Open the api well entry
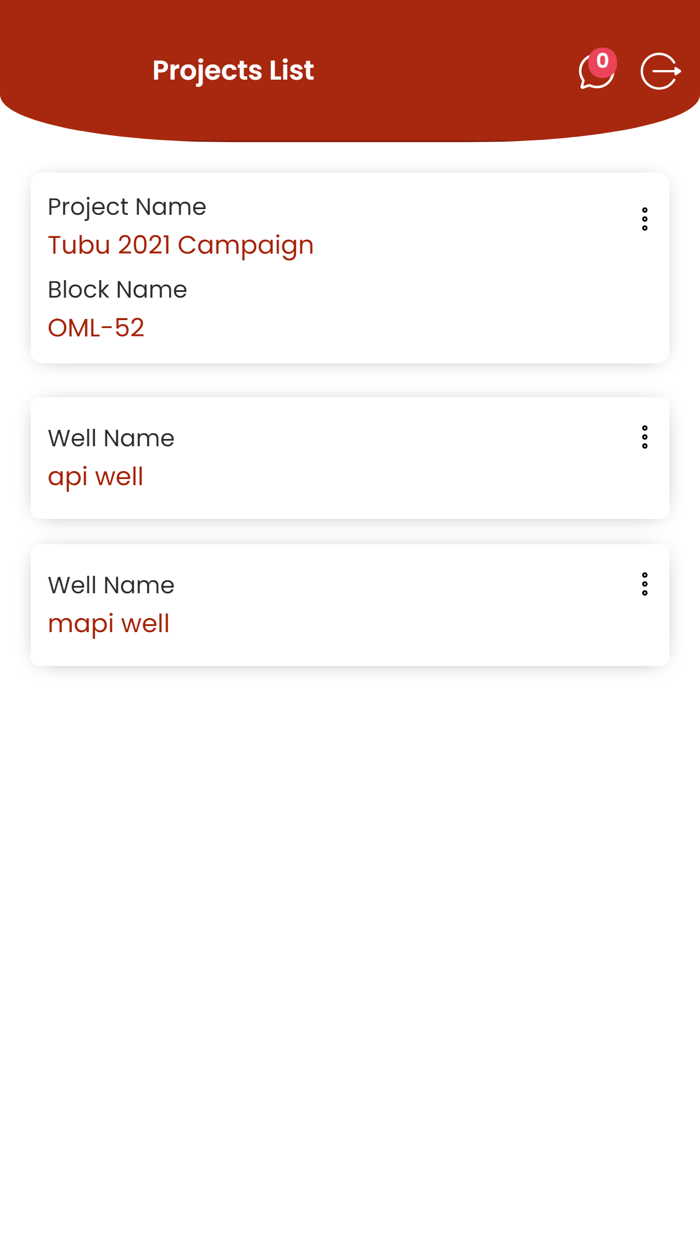This screenshot has height=1244, width=700. point(96,477)
